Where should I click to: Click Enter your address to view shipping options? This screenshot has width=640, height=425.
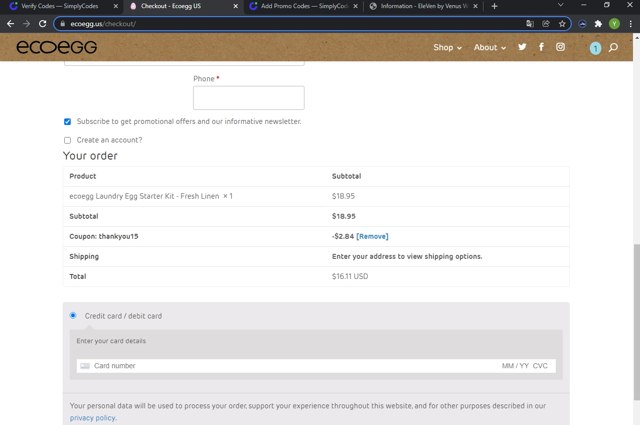pyautogui.click(x=407, y=256)
